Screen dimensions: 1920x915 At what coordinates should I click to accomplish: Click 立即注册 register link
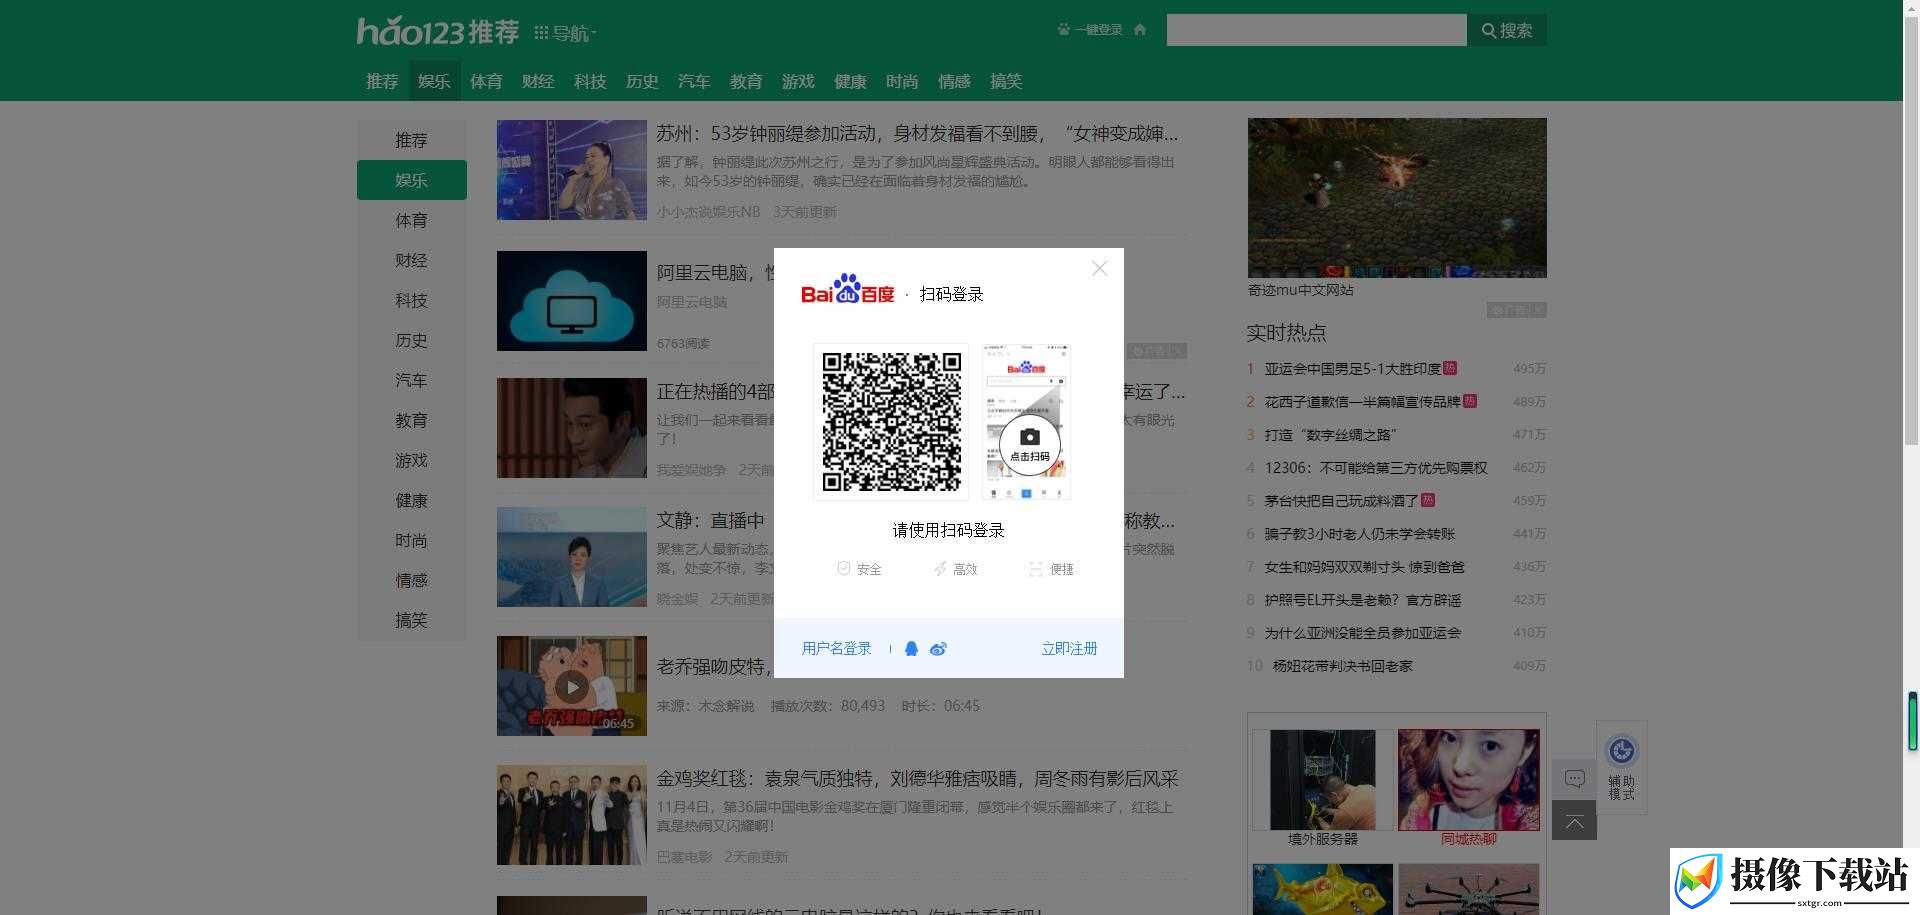(1069, 648)
